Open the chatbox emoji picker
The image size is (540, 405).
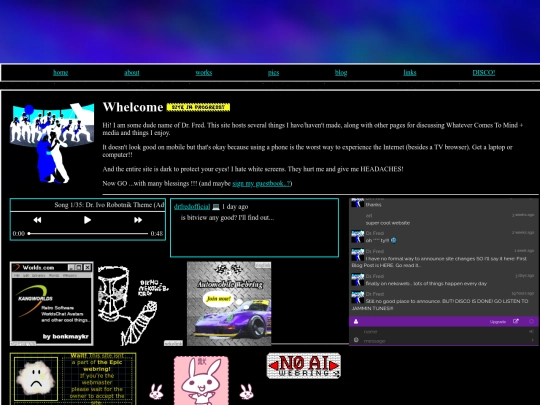coord(356,340)
